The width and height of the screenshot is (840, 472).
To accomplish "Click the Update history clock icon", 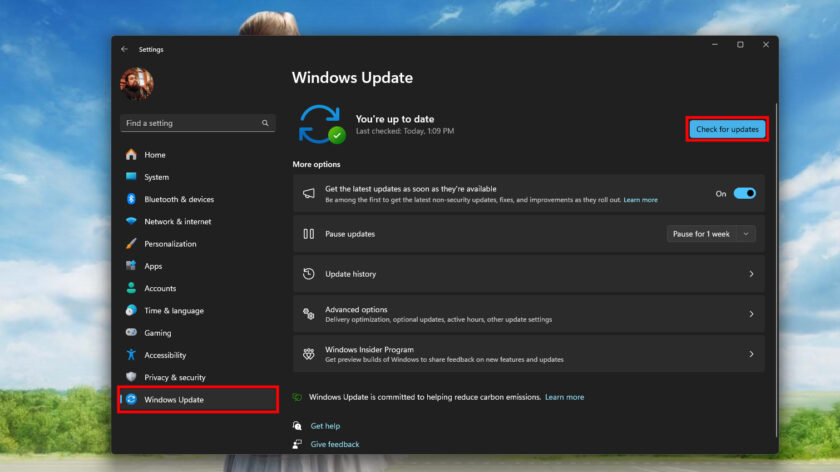I will tap(309, 274).
